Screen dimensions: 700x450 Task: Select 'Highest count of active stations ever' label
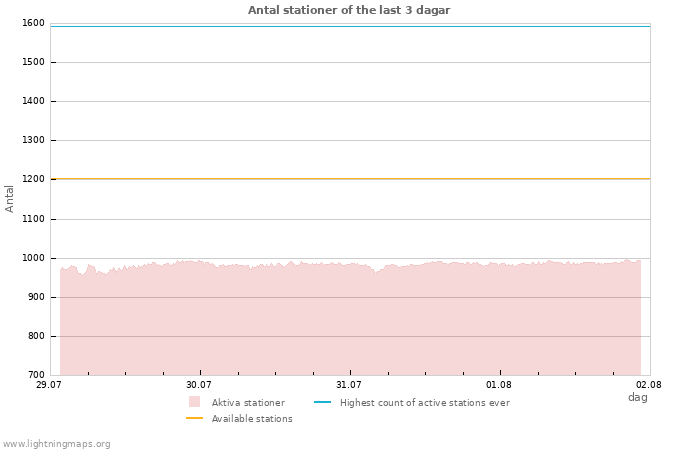424,403
